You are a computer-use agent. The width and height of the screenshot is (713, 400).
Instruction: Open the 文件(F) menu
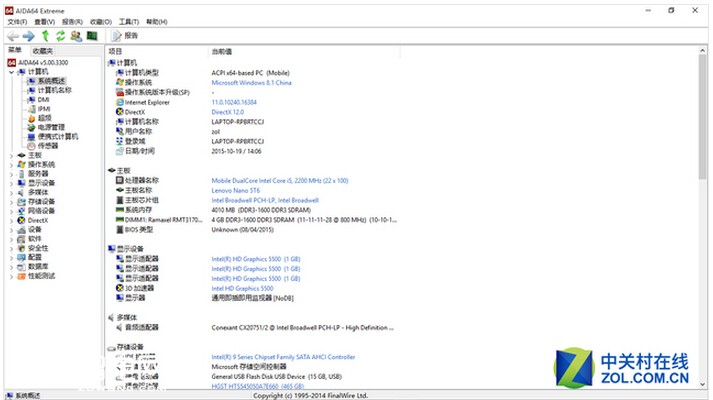coord(17,22)
